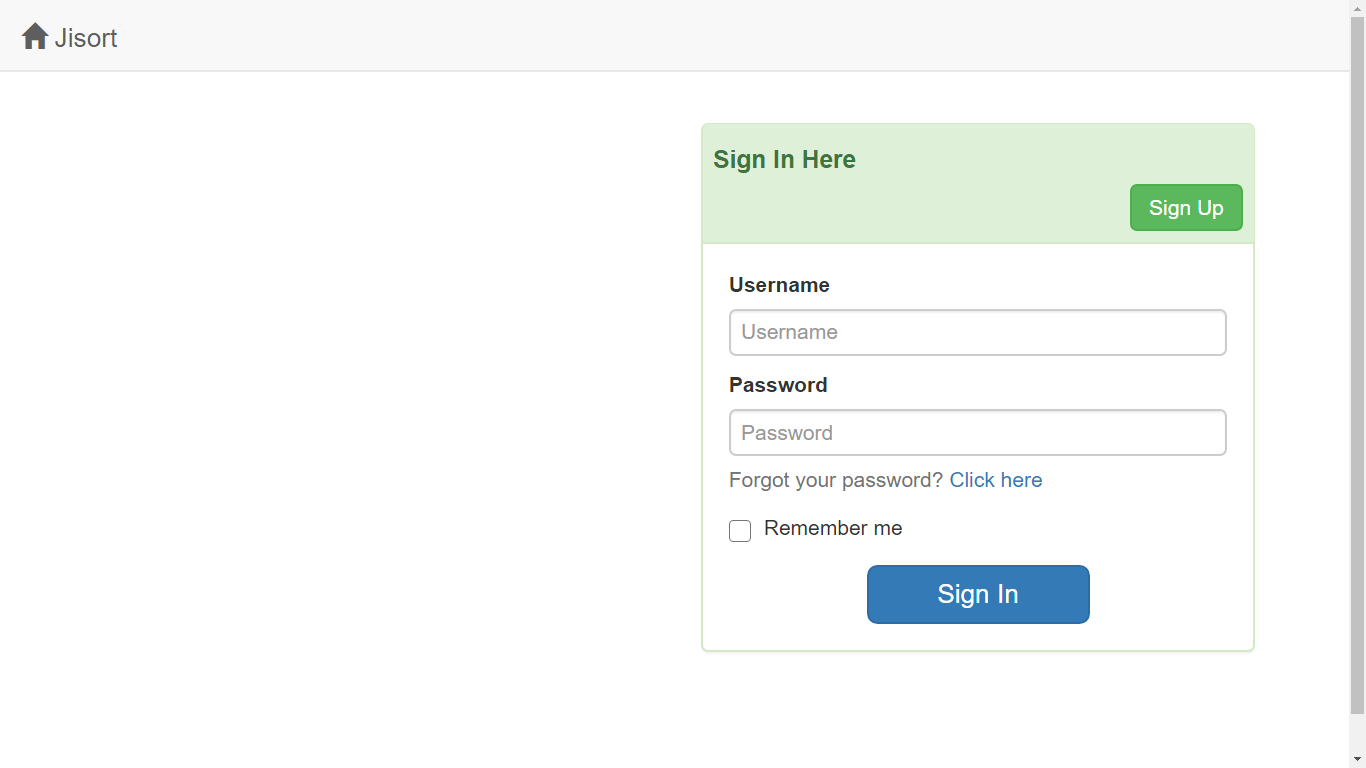Open the Click here password recovery link

[996, 480]
